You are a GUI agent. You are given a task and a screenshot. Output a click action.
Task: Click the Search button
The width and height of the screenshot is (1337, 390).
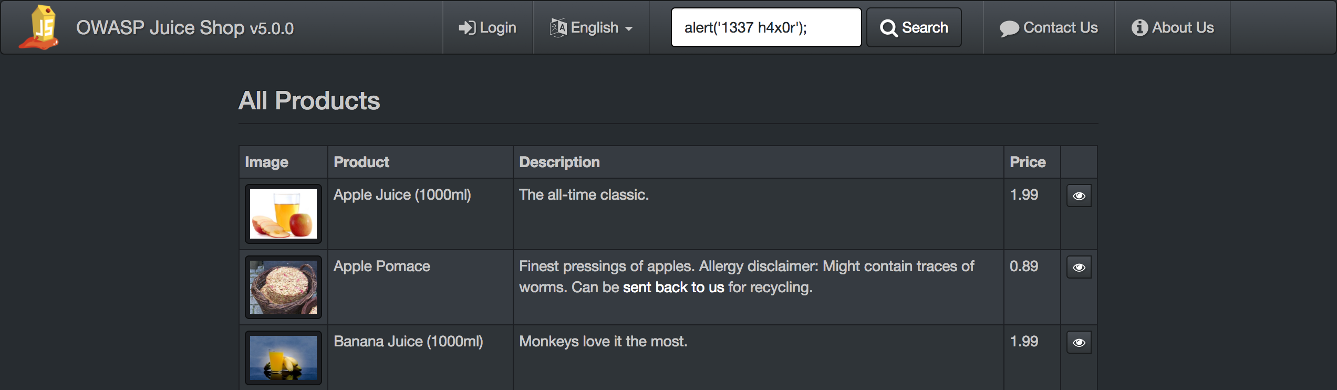(x=914, y=28)
